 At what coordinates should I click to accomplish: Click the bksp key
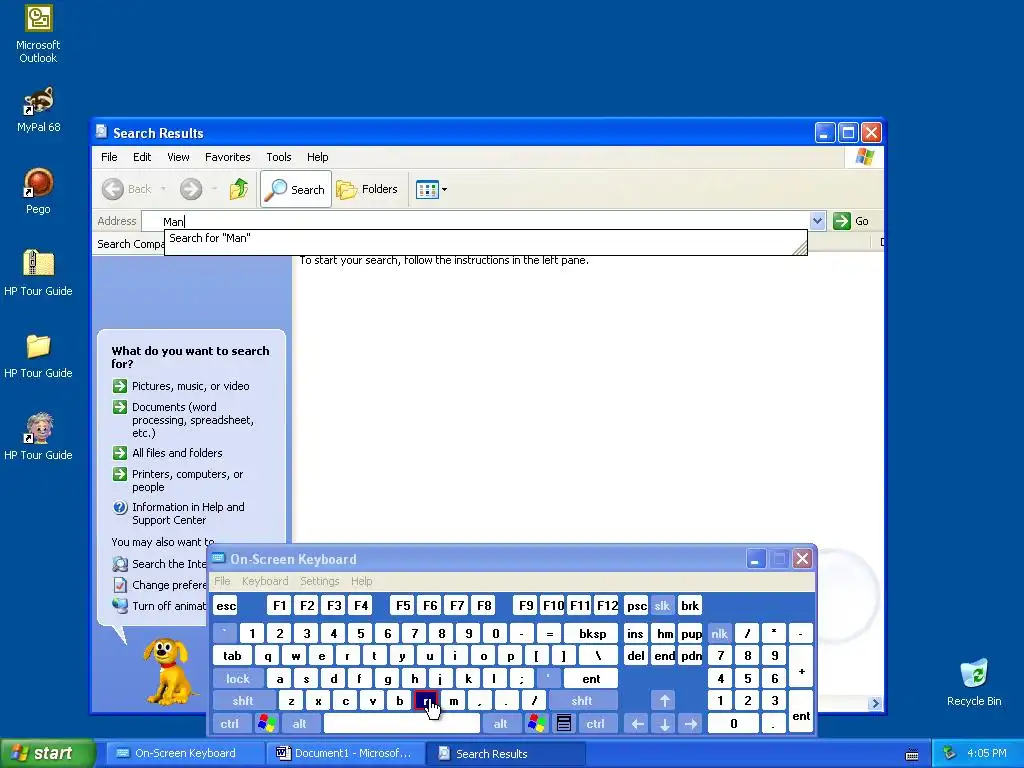(x=592, y=634)
